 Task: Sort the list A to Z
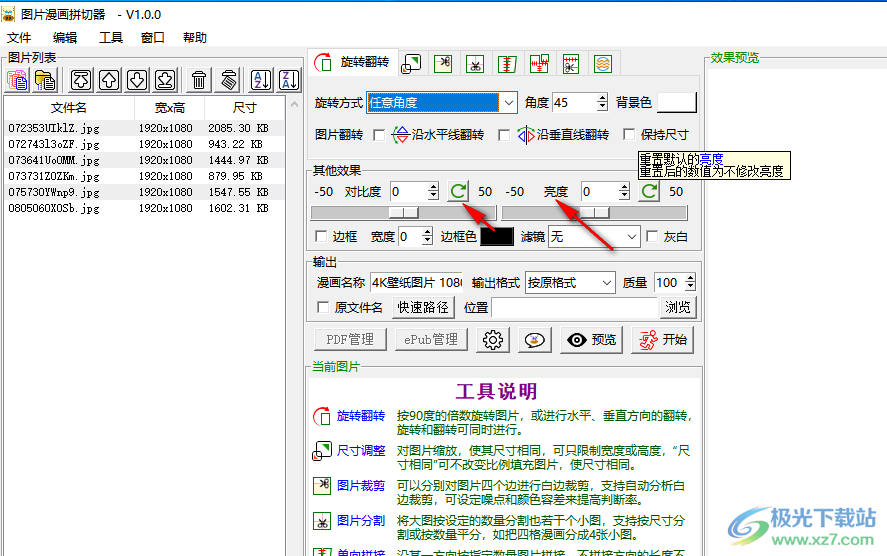coord(261,80)
